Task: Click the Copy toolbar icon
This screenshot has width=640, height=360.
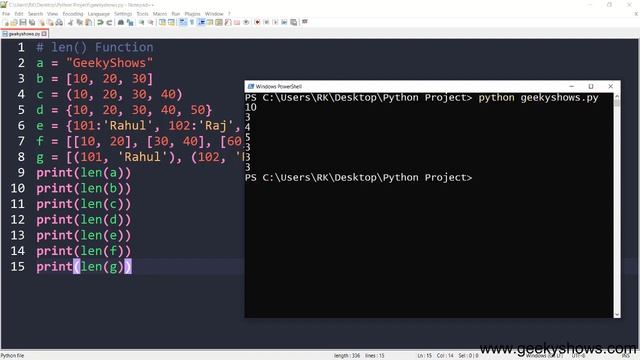Action: pos(79,22)
